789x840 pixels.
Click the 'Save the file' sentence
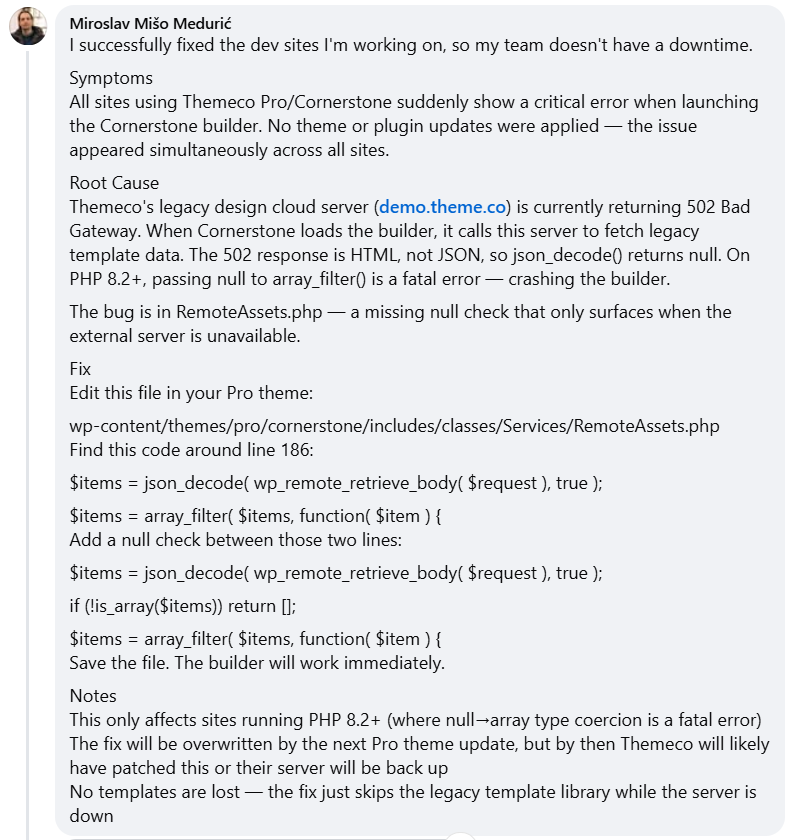pos(257,663)
